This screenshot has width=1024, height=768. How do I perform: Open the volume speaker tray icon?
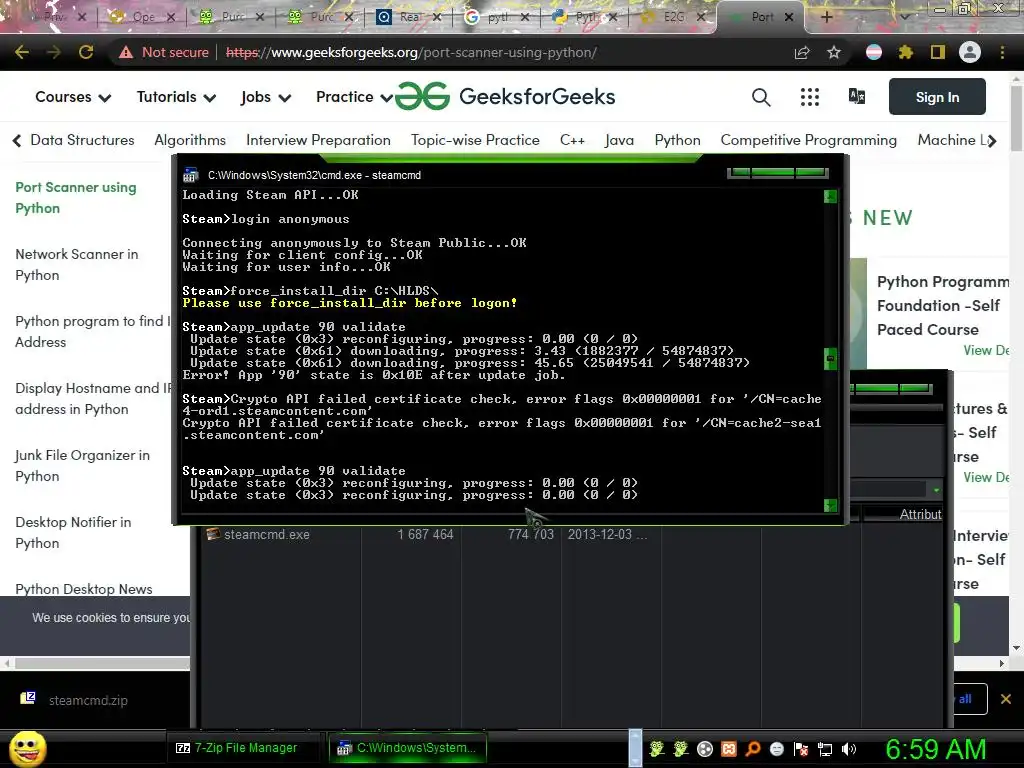[849, 749]
